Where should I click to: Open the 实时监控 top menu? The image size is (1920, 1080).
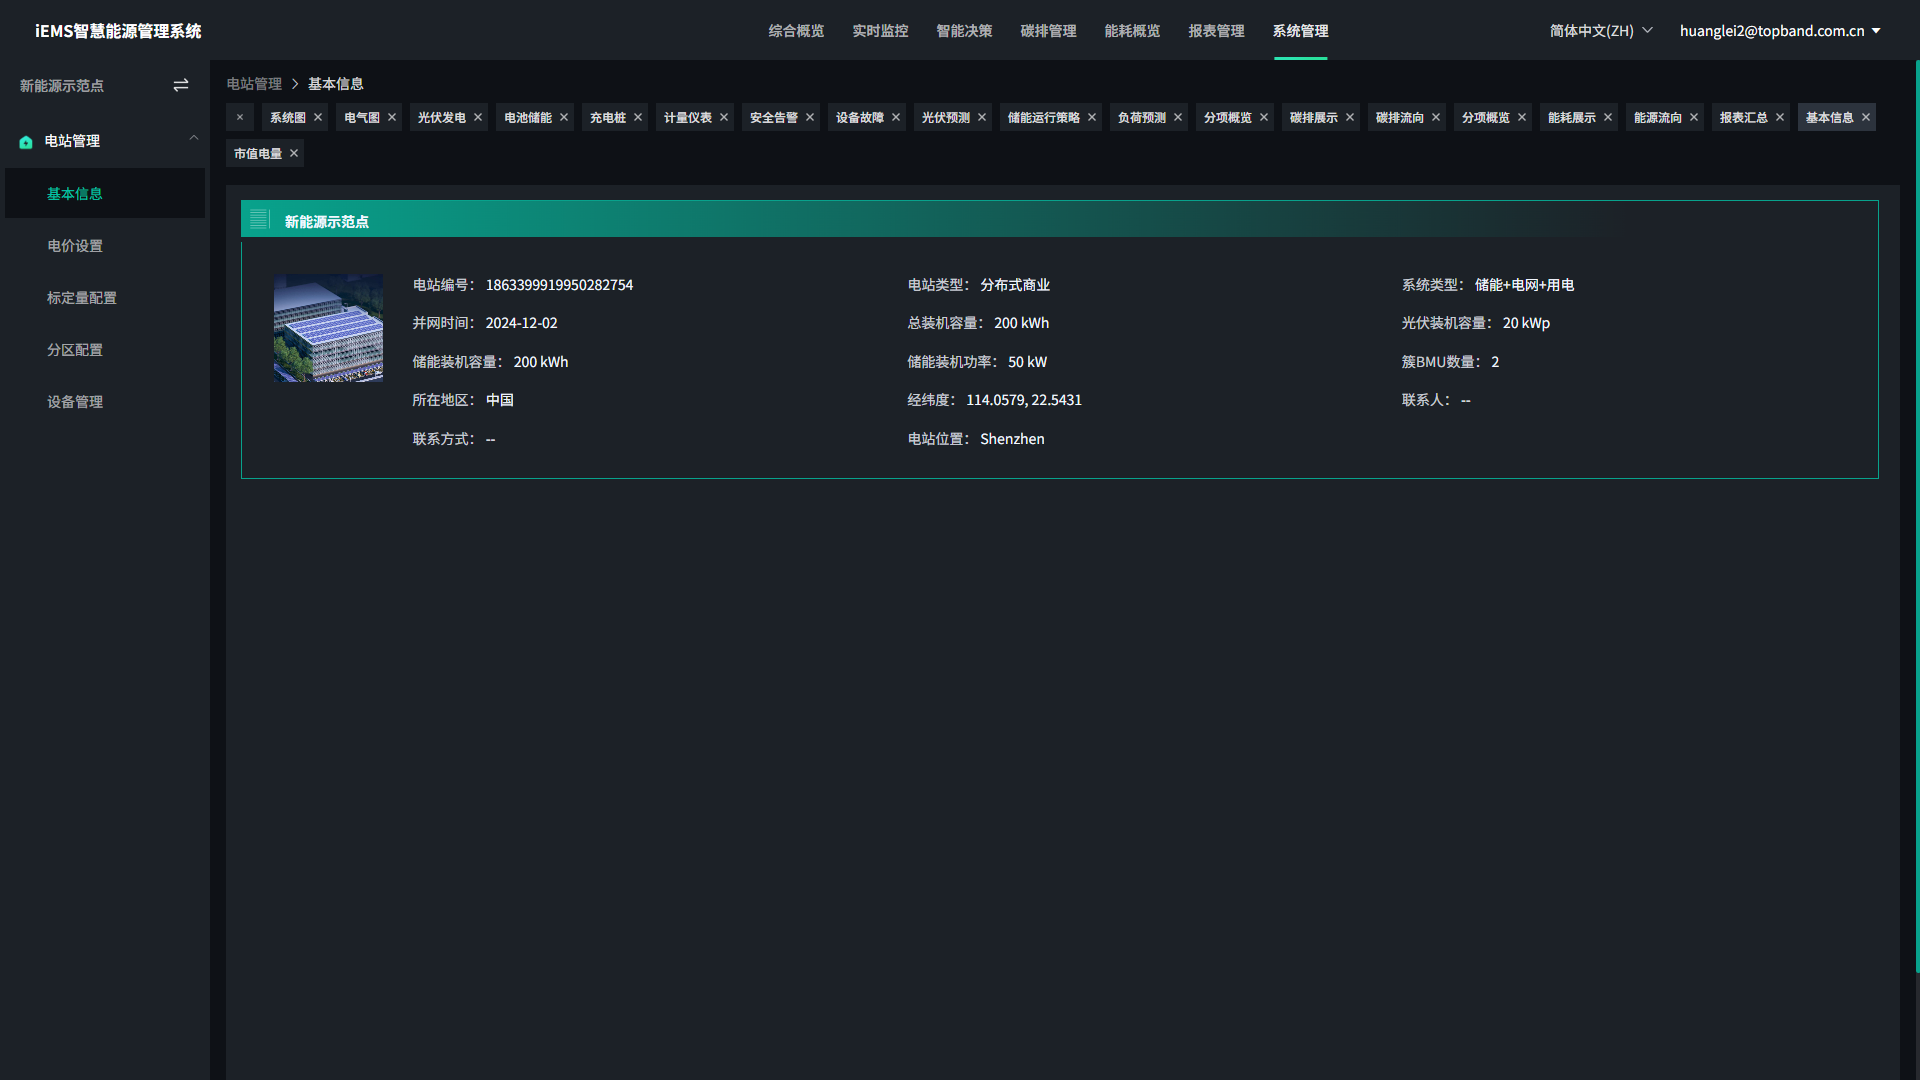pyautogui.click(x=880, y=31)
